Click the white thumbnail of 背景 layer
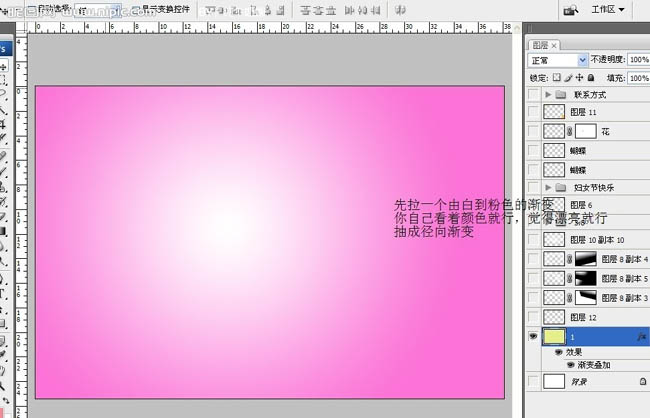Screen dimensions: 650x418 (554, 381)
